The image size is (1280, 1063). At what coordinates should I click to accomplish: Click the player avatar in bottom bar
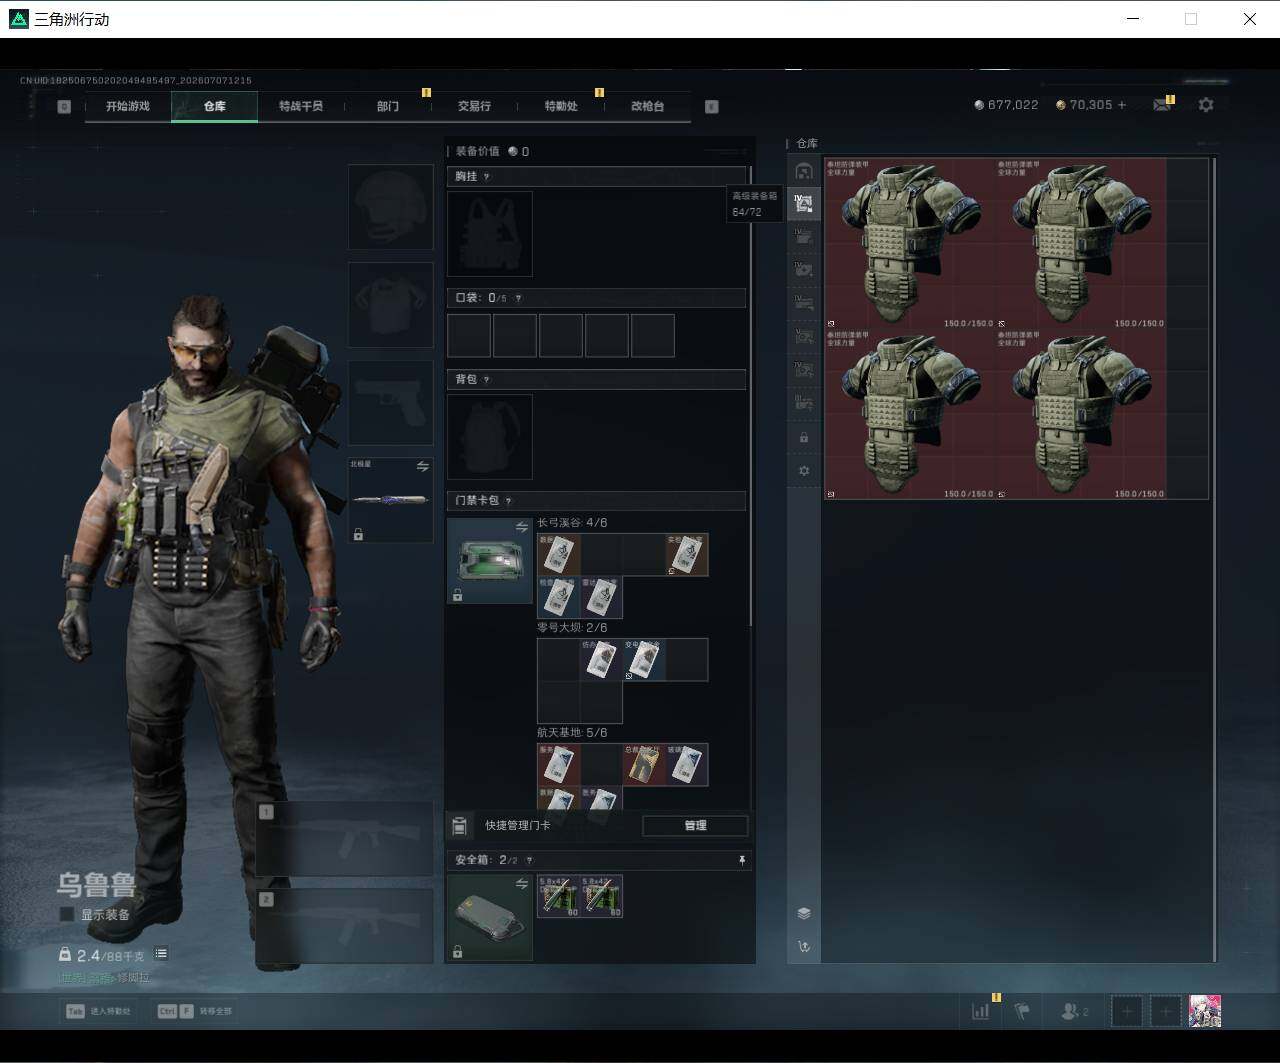click(1205, 1011)
